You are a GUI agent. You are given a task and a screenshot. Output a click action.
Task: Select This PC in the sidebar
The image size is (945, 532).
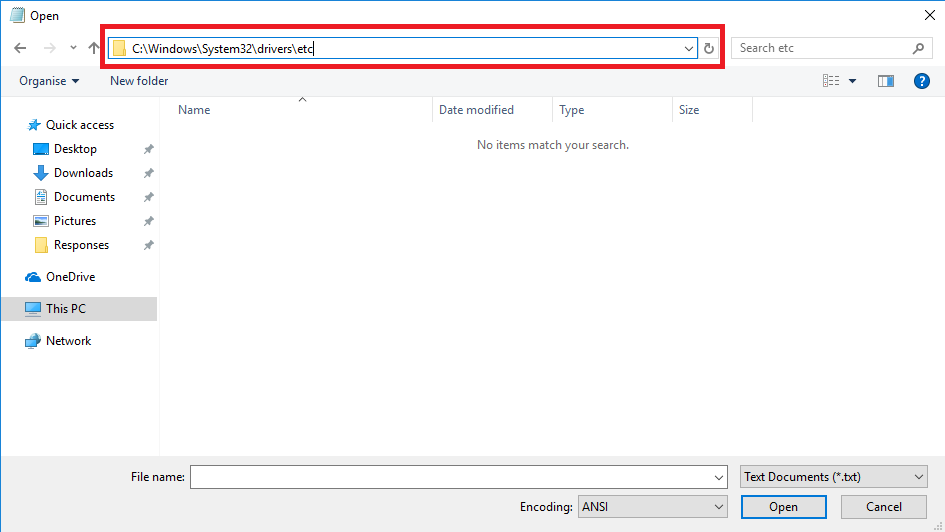click(79, 308)
